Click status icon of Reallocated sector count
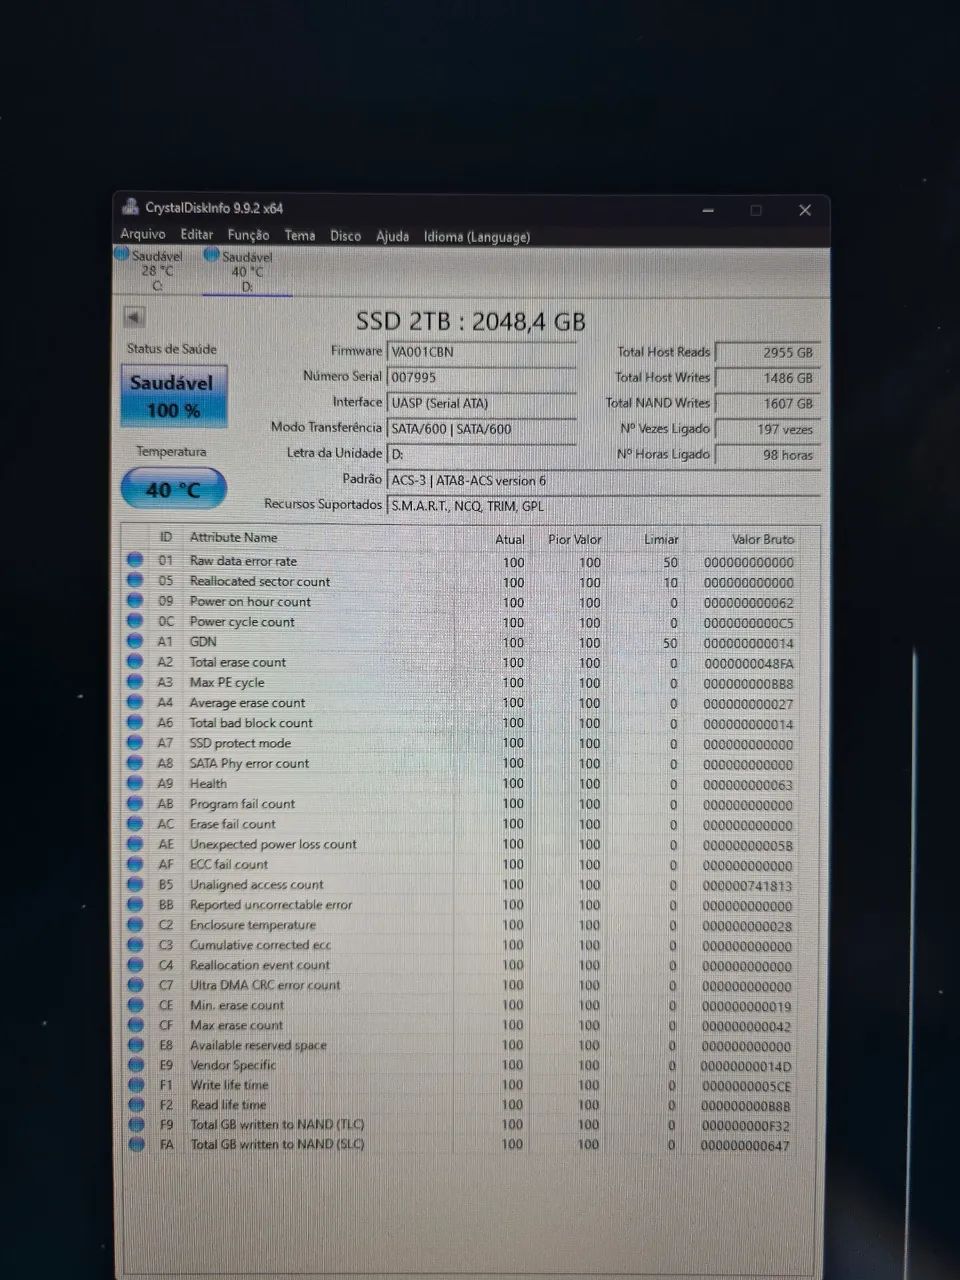The image size is (960, 1280). click(x=135, y=580)
